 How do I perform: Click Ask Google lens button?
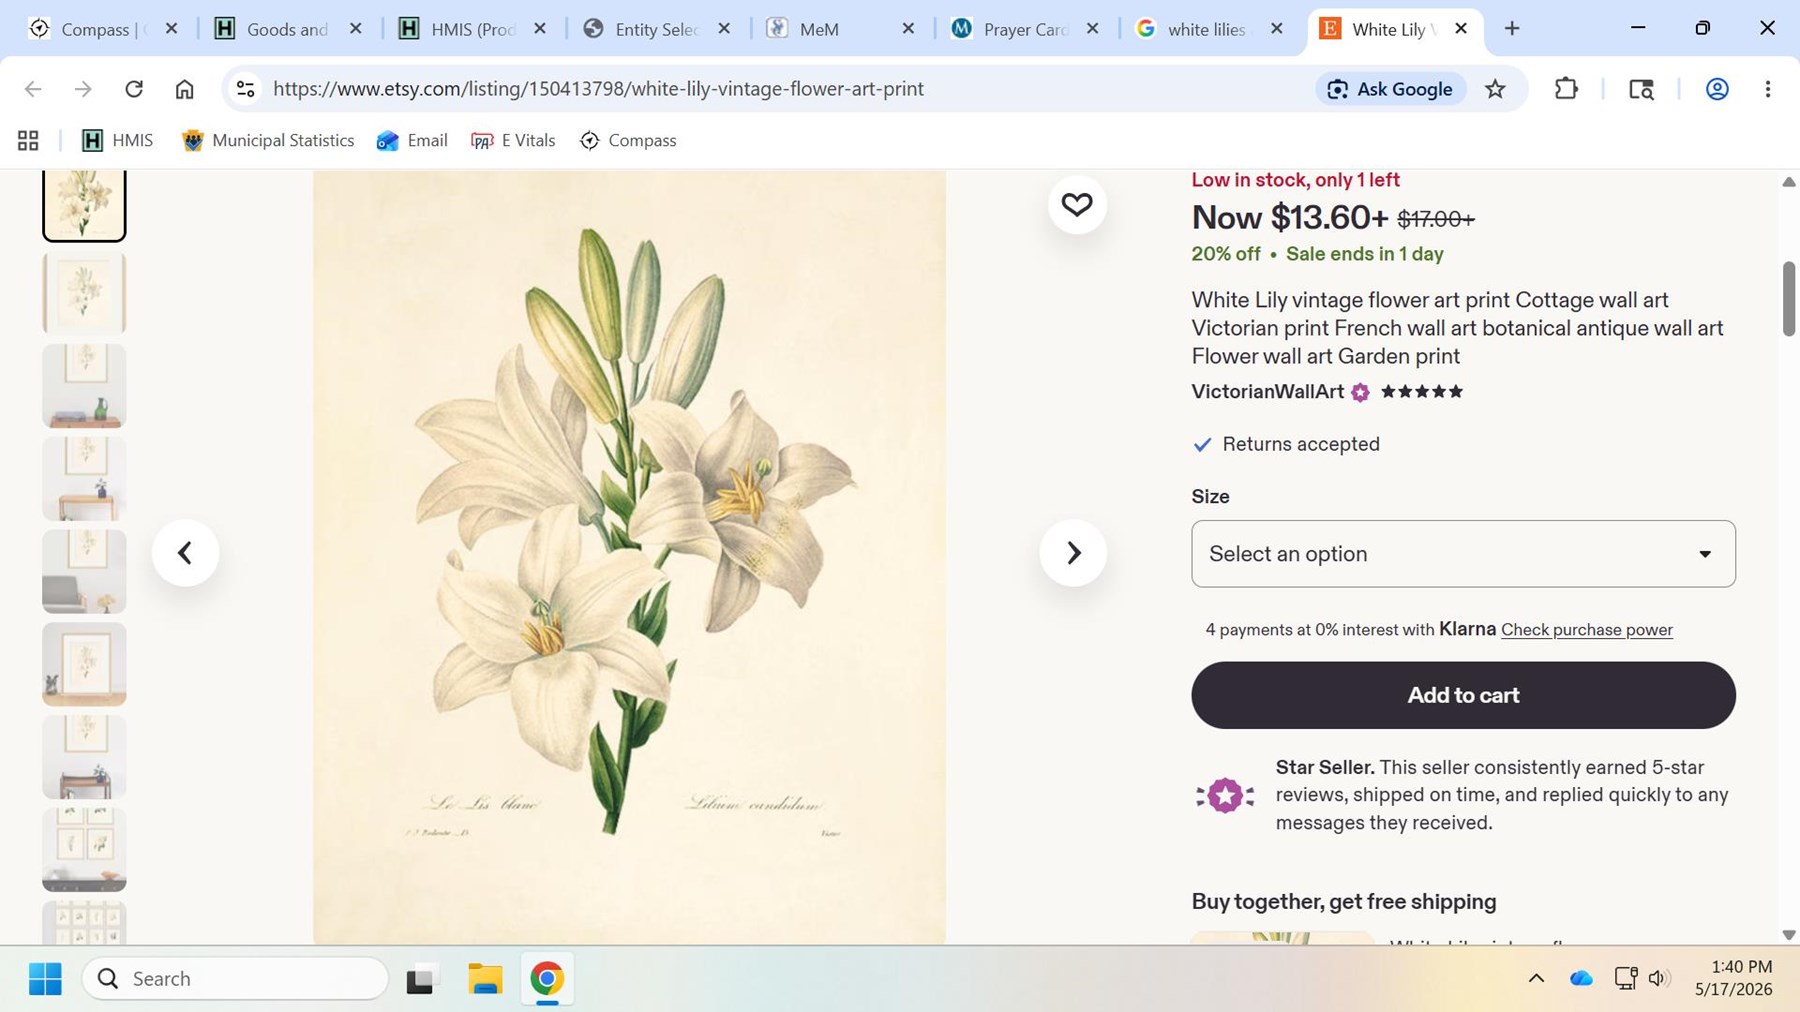[x=1391, y=89]
